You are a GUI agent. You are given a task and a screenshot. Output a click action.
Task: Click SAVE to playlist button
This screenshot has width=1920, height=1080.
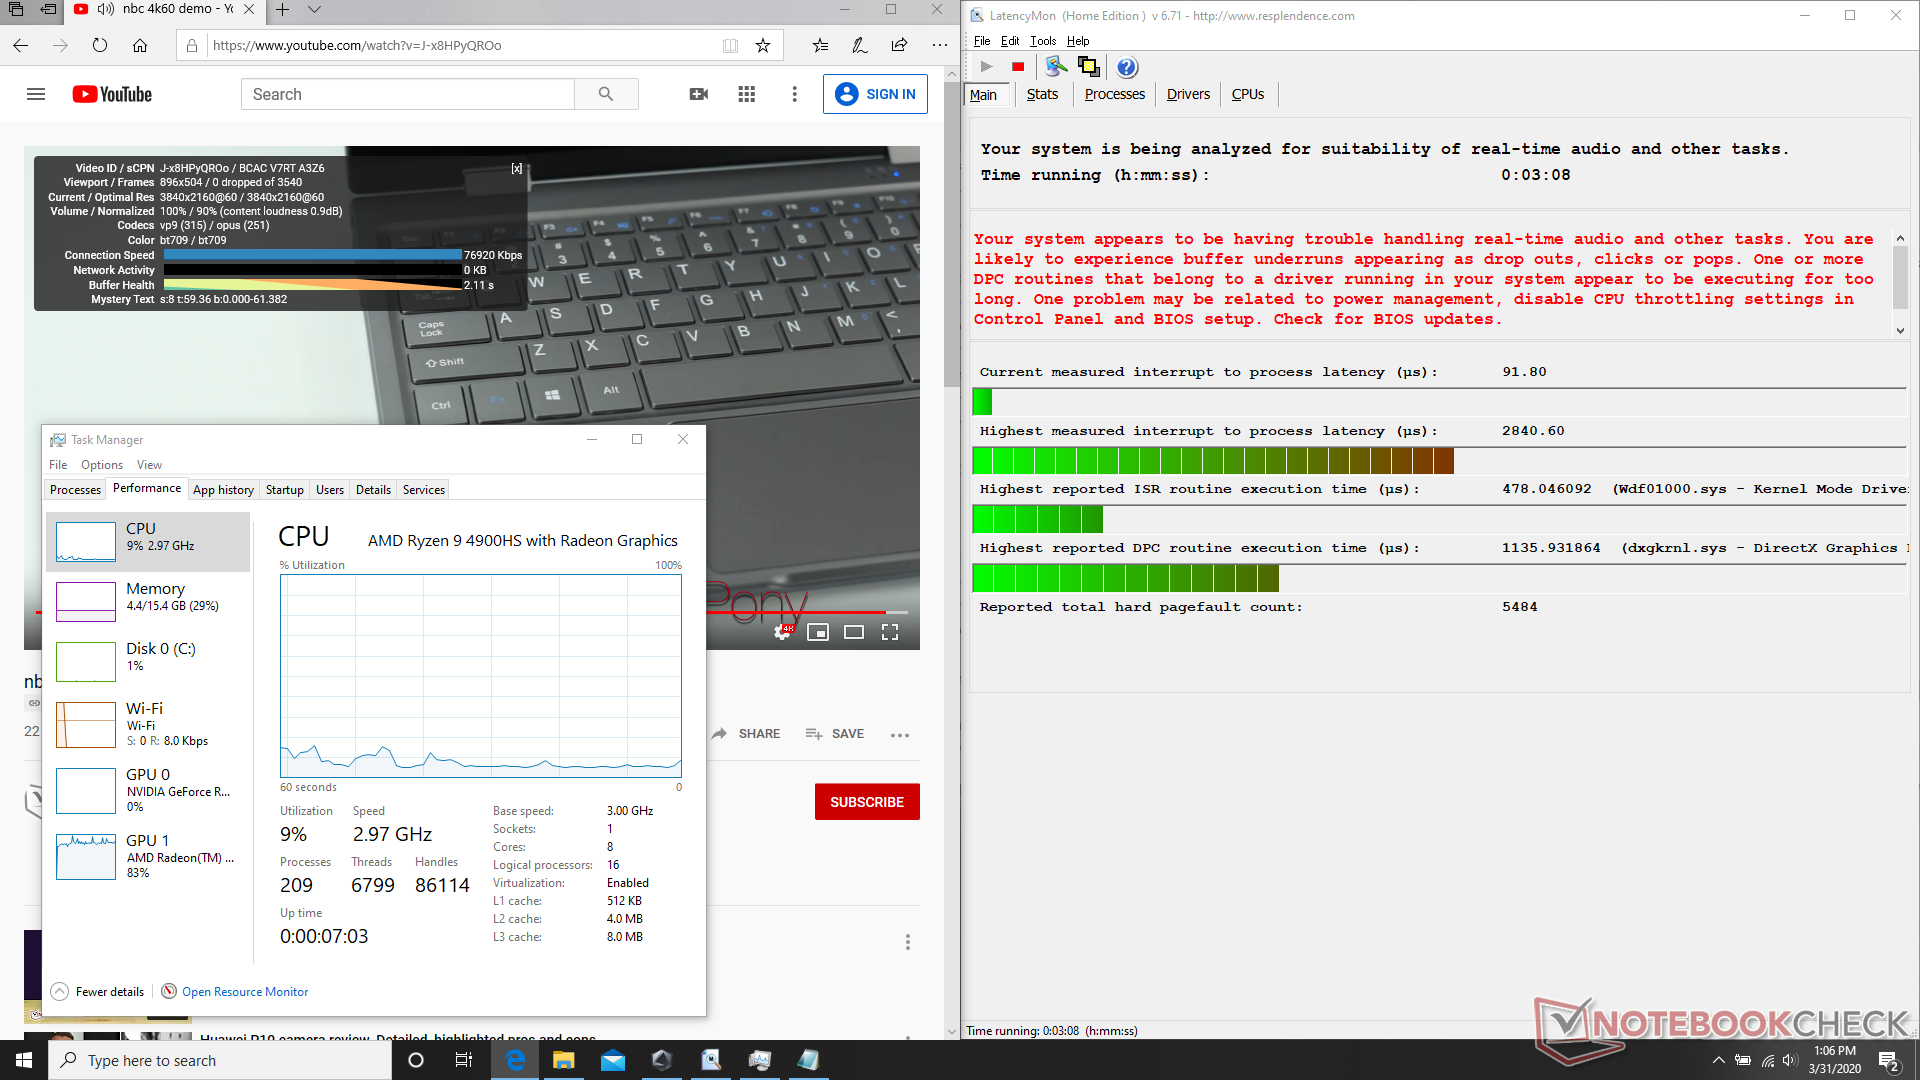[835, 734]
